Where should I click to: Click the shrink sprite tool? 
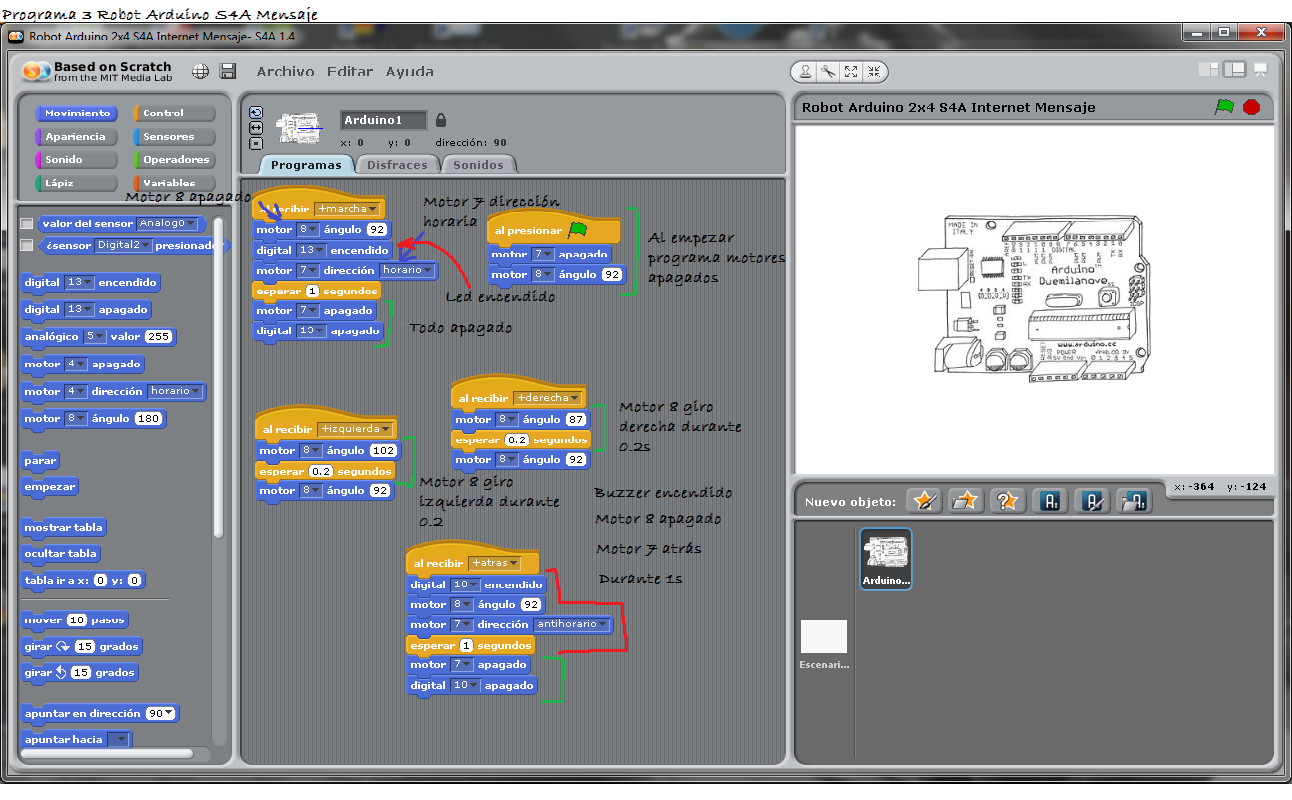click(x=874, y=72)
